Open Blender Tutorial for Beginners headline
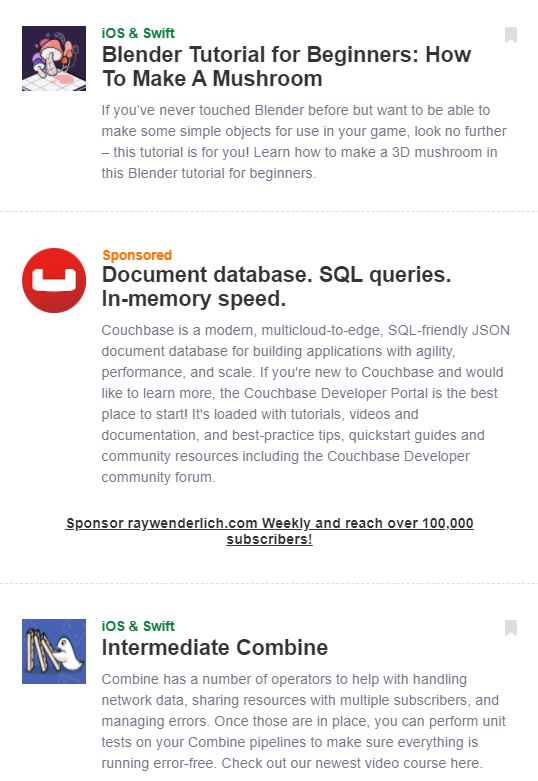 click(286, 67)
